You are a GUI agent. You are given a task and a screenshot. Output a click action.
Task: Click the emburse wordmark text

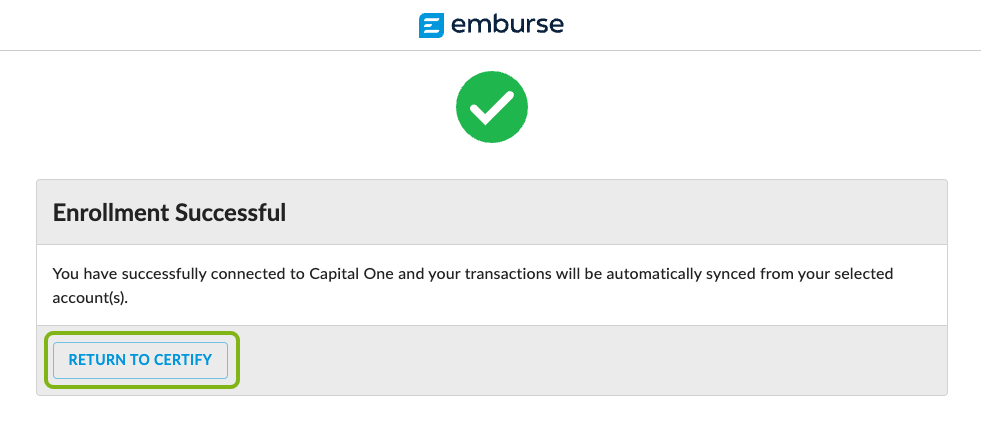coord(507,24)
